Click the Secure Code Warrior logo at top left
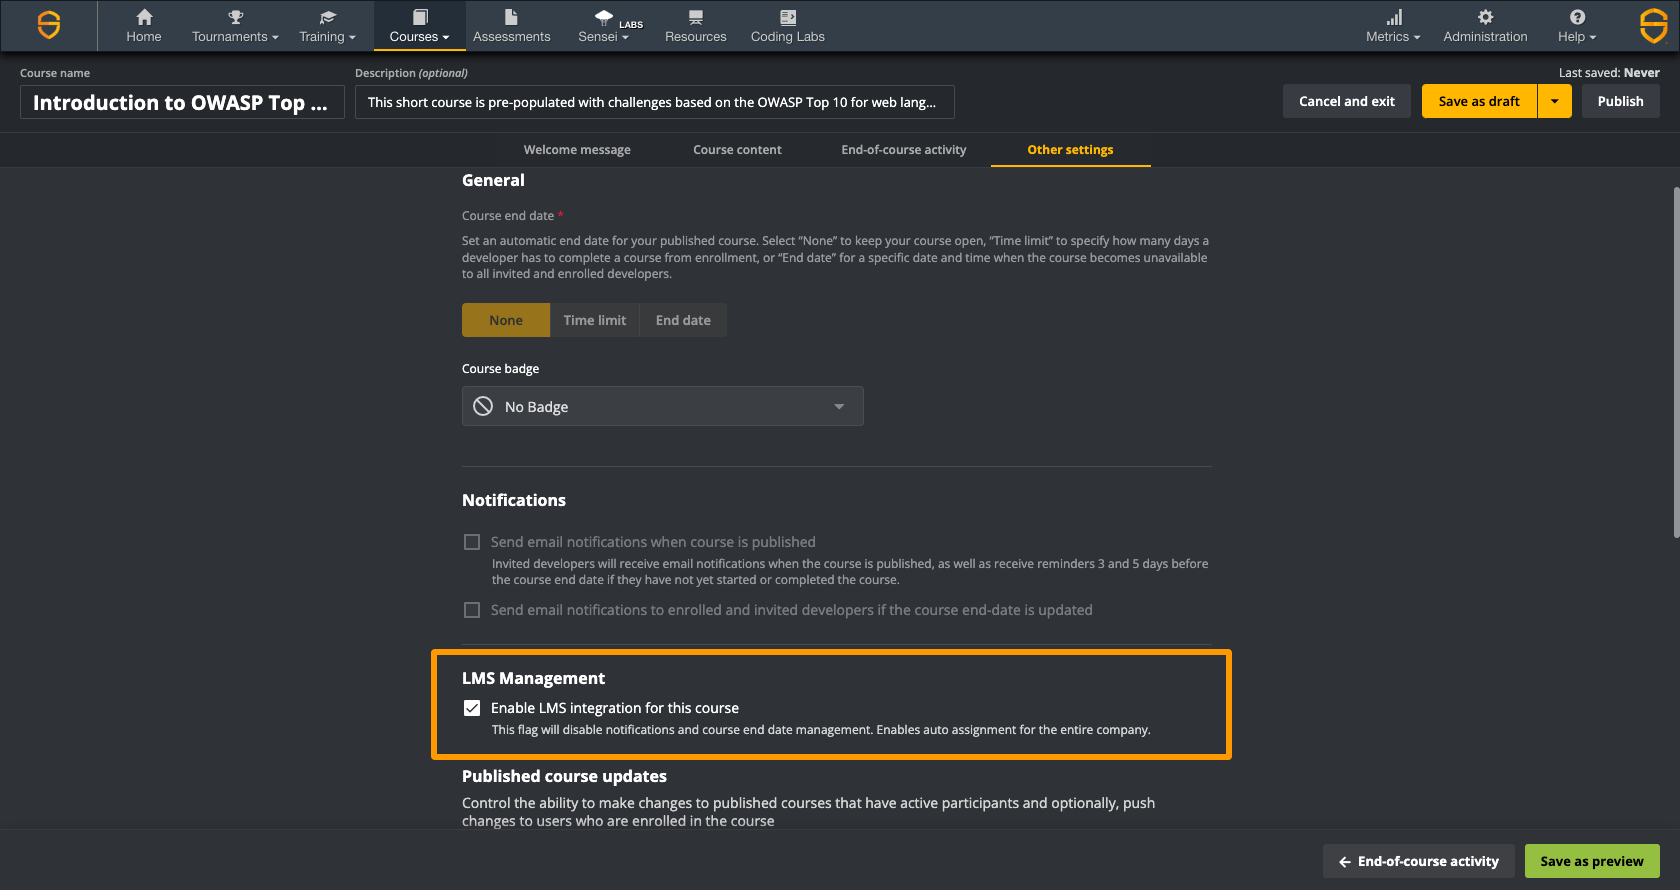Viewport: 1680px width, 890px height. click(48, 25)
